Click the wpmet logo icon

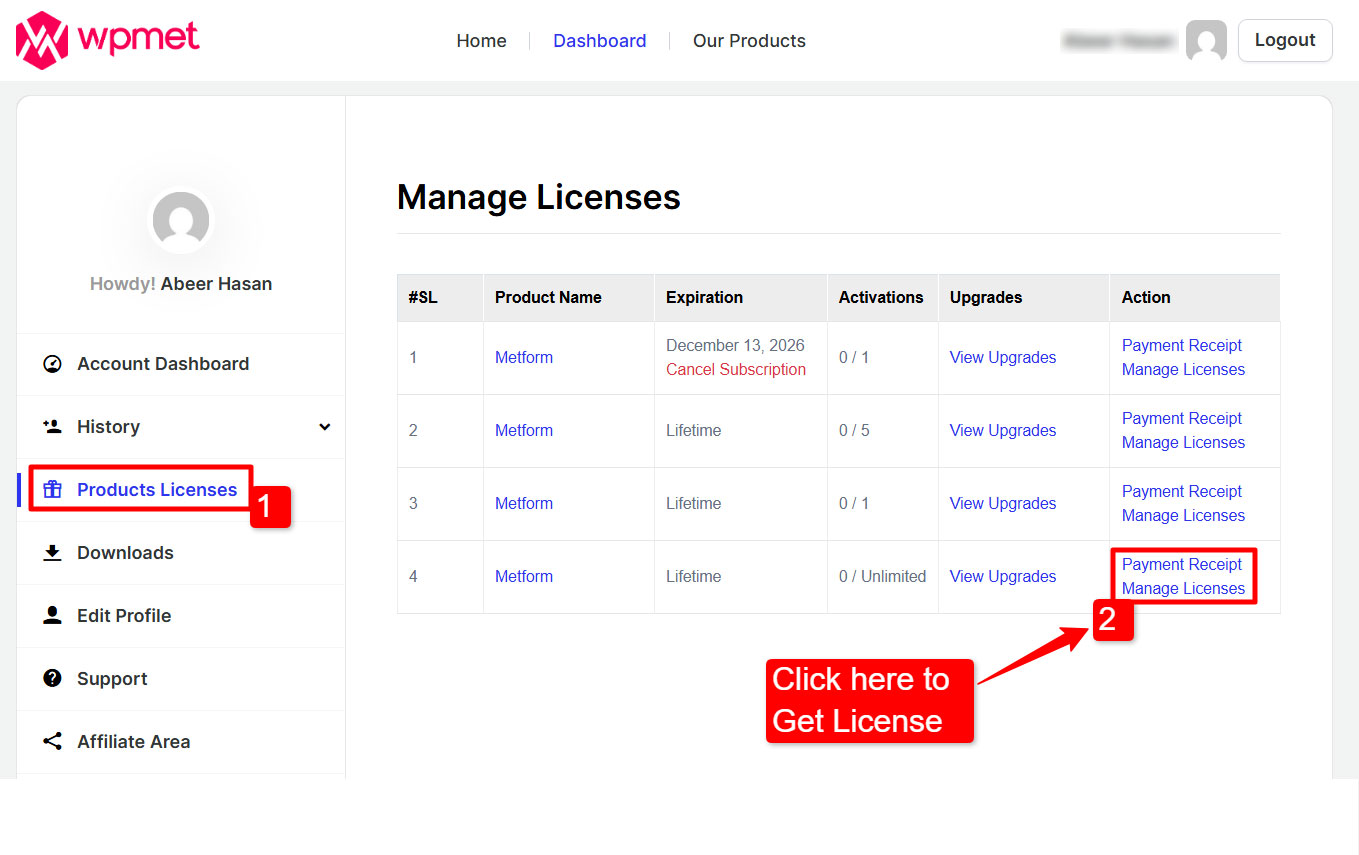(x=40, y=40)
